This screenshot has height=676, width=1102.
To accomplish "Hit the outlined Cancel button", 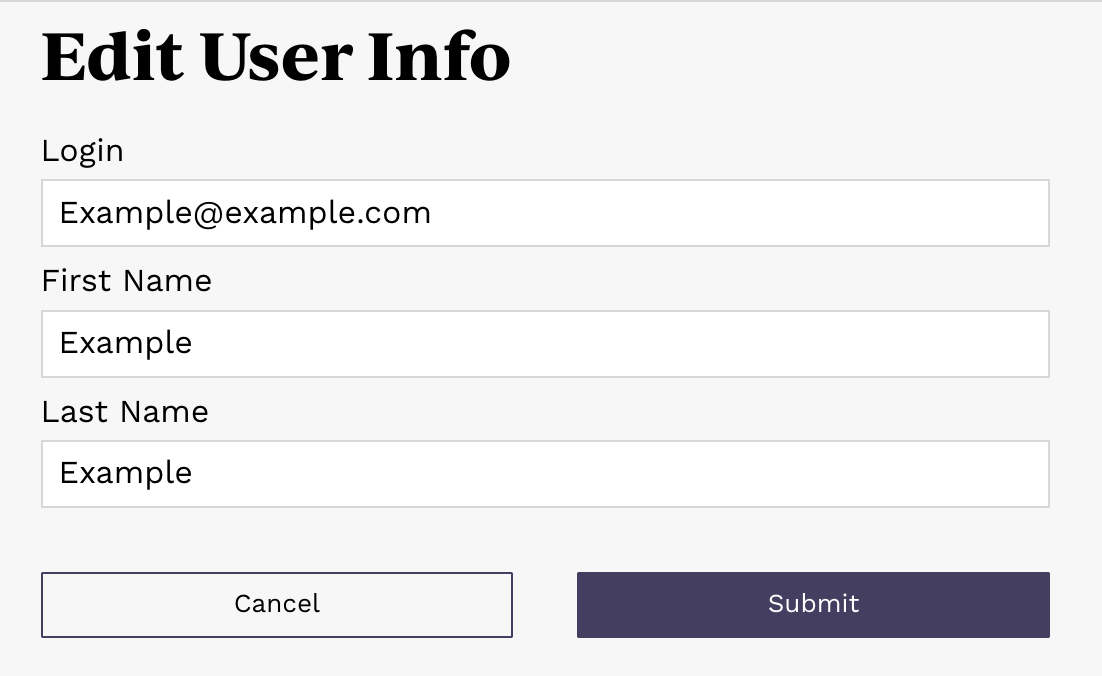I will pos(277,604).
